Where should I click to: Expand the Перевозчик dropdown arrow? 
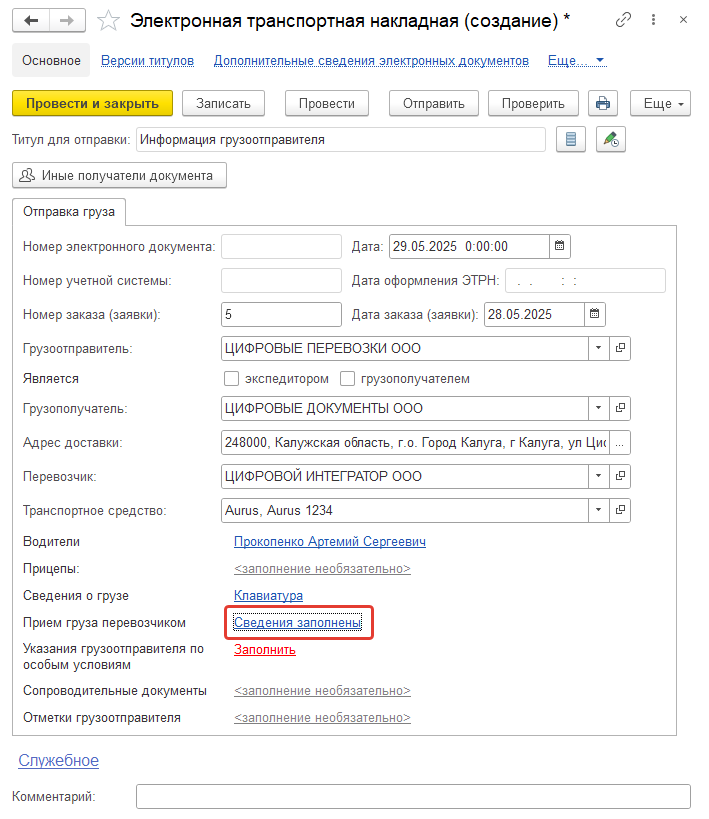click(x=599, y=476)
